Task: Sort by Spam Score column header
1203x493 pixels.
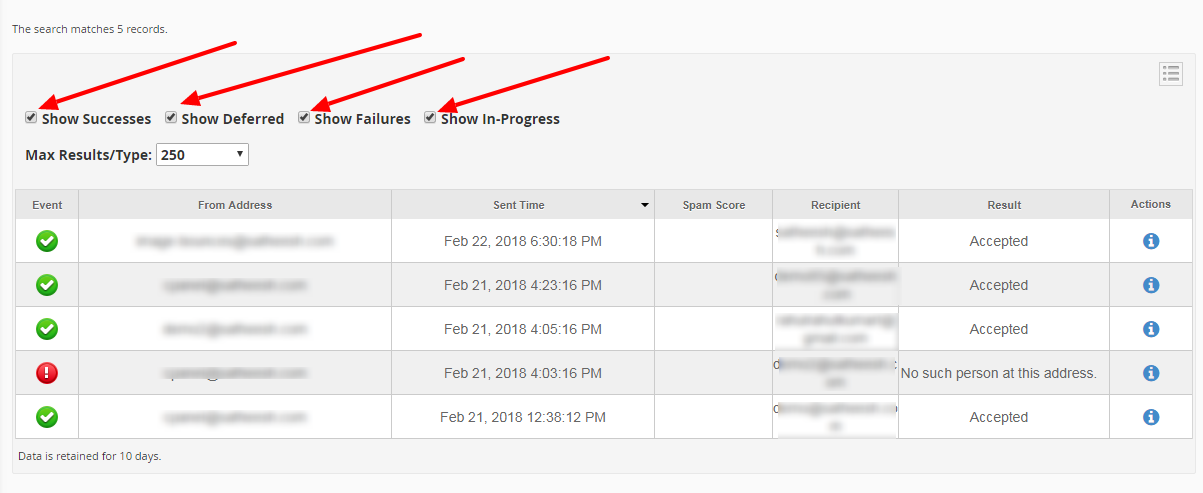Action: (714, 205)
